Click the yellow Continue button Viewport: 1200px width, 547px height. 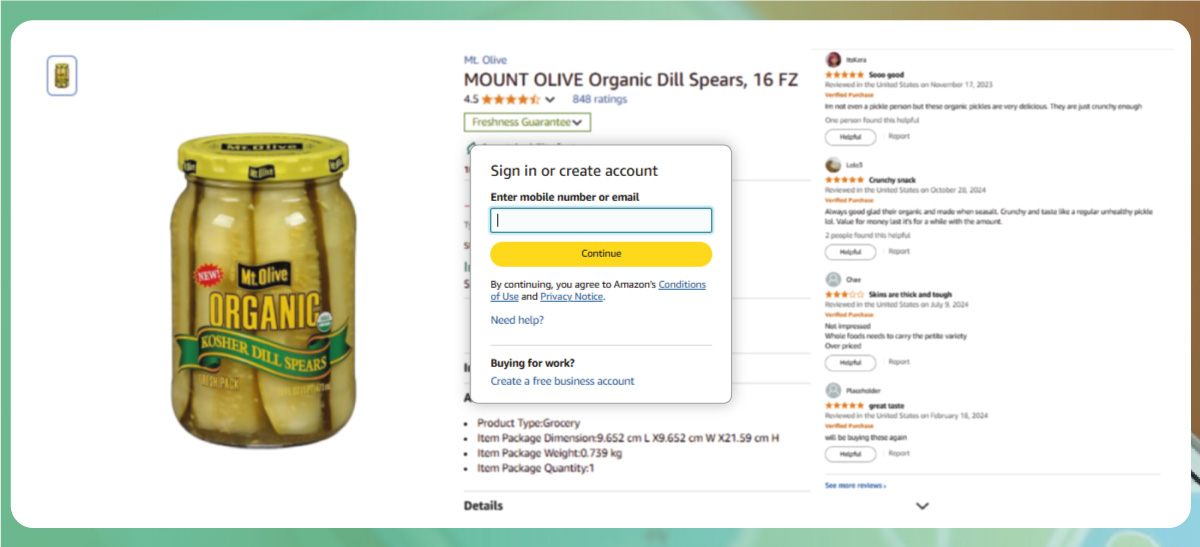click(601, 254)
